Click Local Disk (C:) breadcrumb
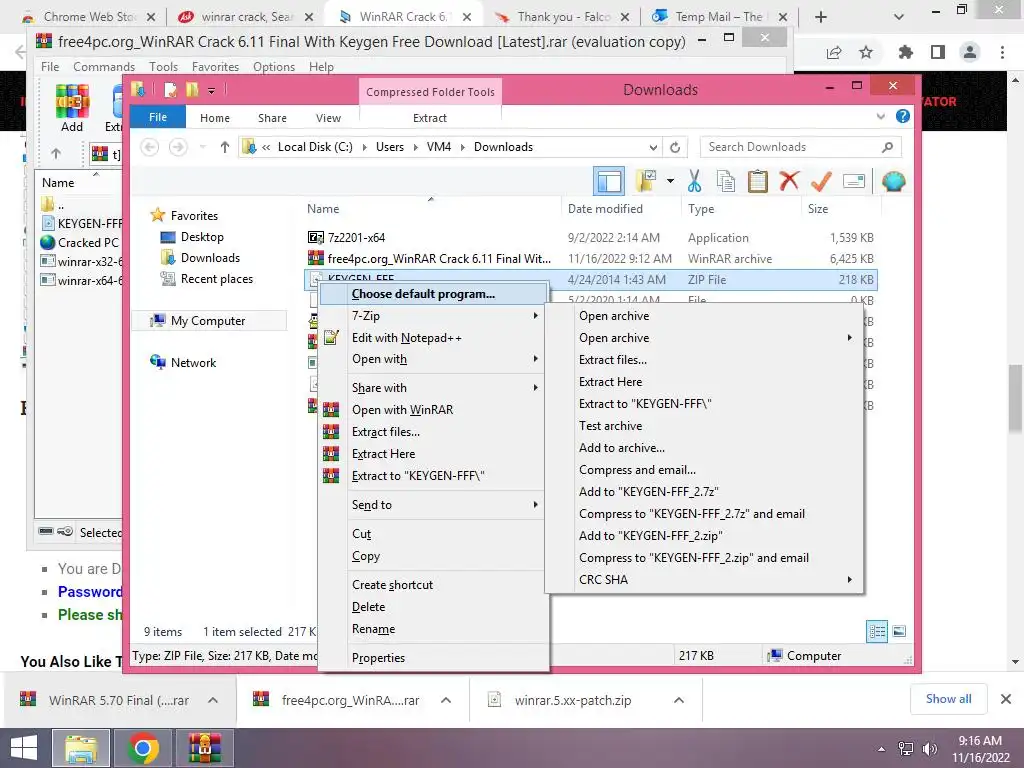Viewport: 1024px width, 768px height. click(x=315, y=147)
